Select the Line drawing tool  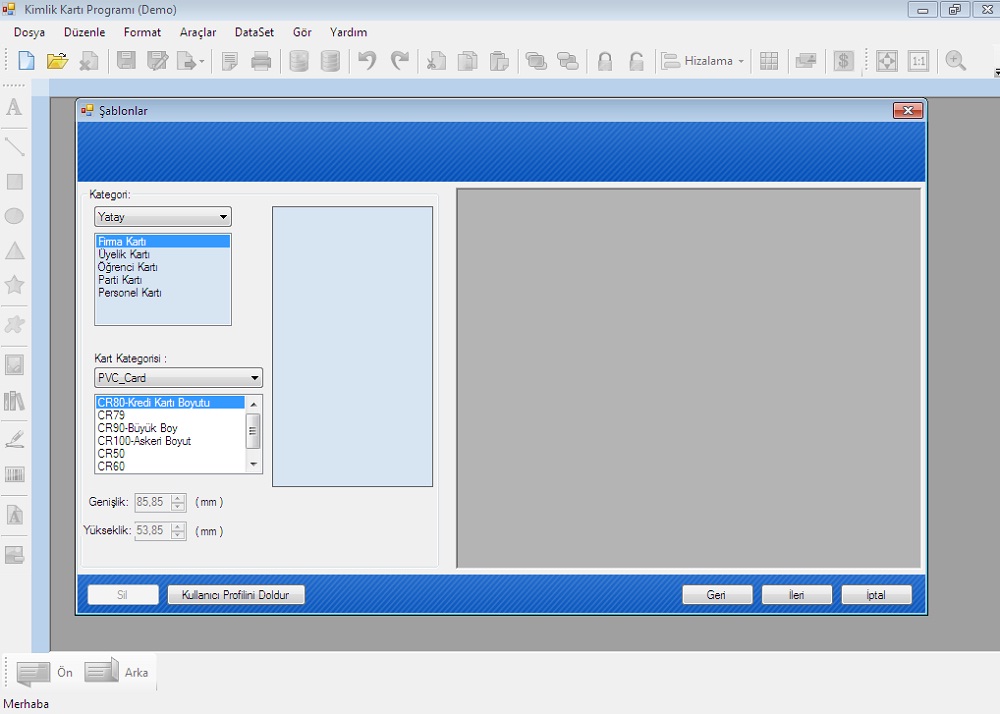pos(14,147)
